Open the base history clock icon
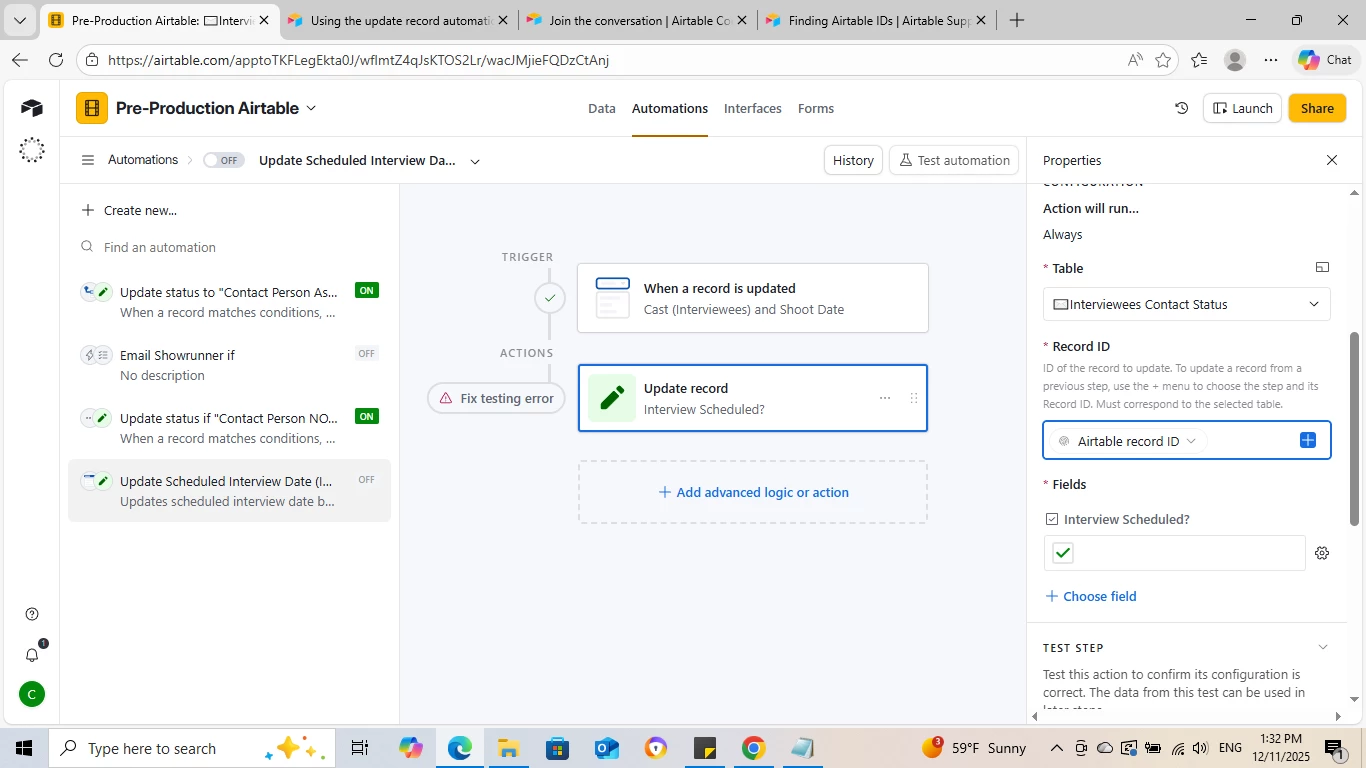1366x768 pixels. tap(1181, 108)
